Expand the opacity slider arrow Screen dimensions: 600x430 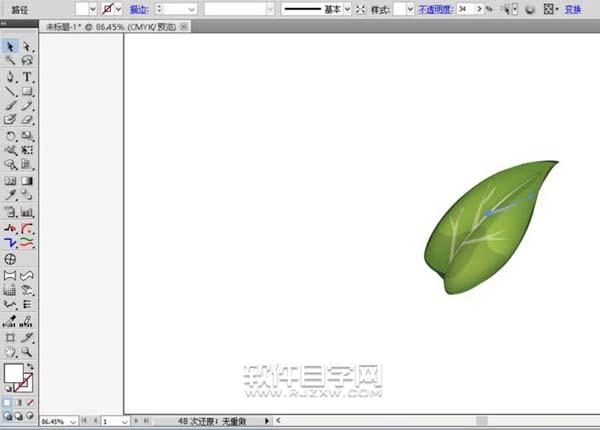point(479,9)
